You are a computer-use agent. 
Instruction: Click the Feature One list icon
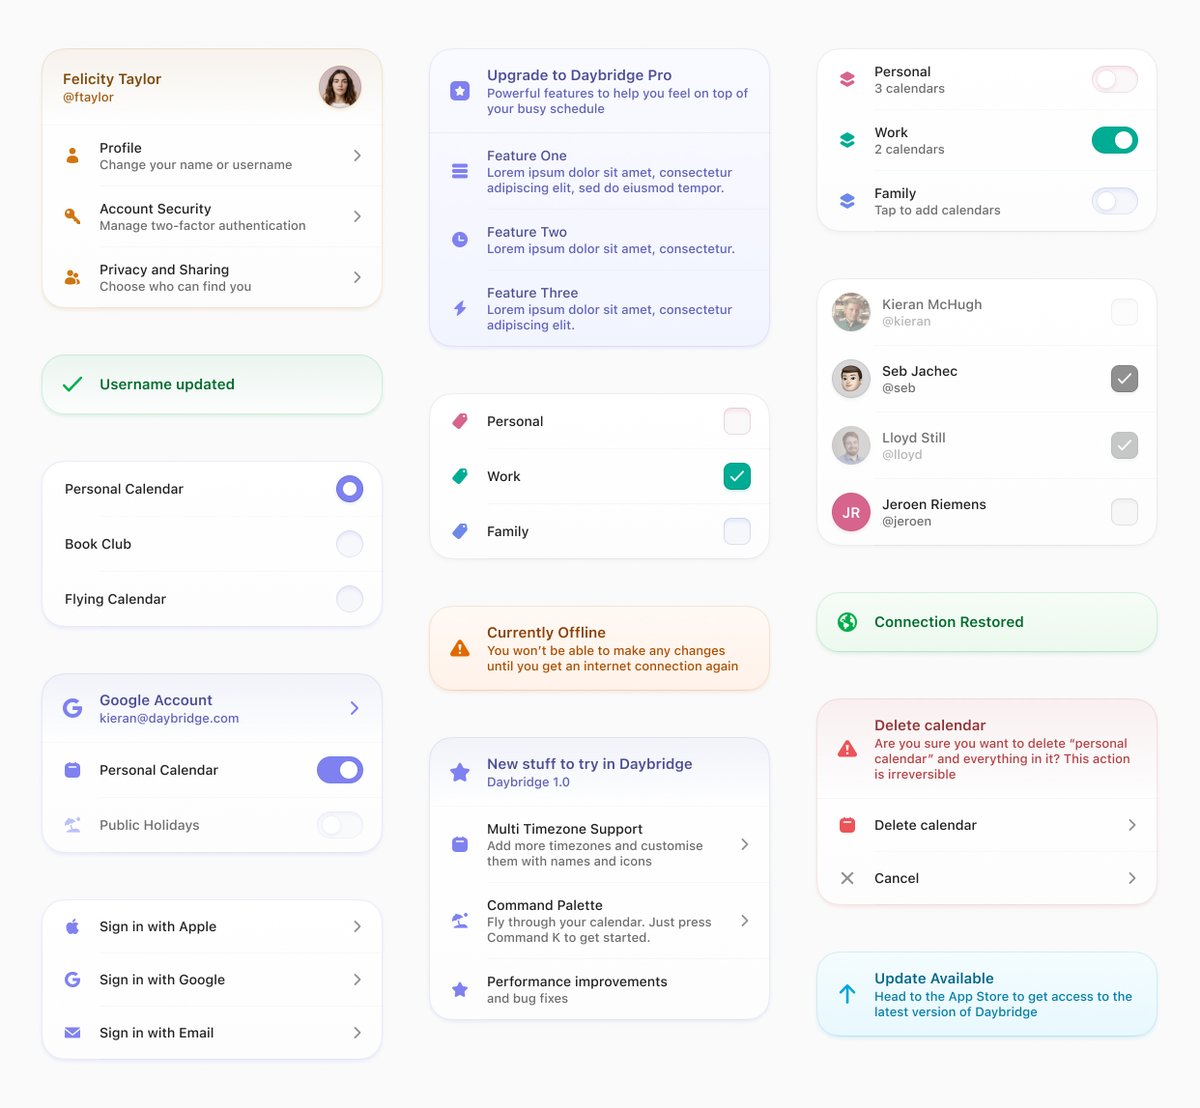tap(460, 171)
